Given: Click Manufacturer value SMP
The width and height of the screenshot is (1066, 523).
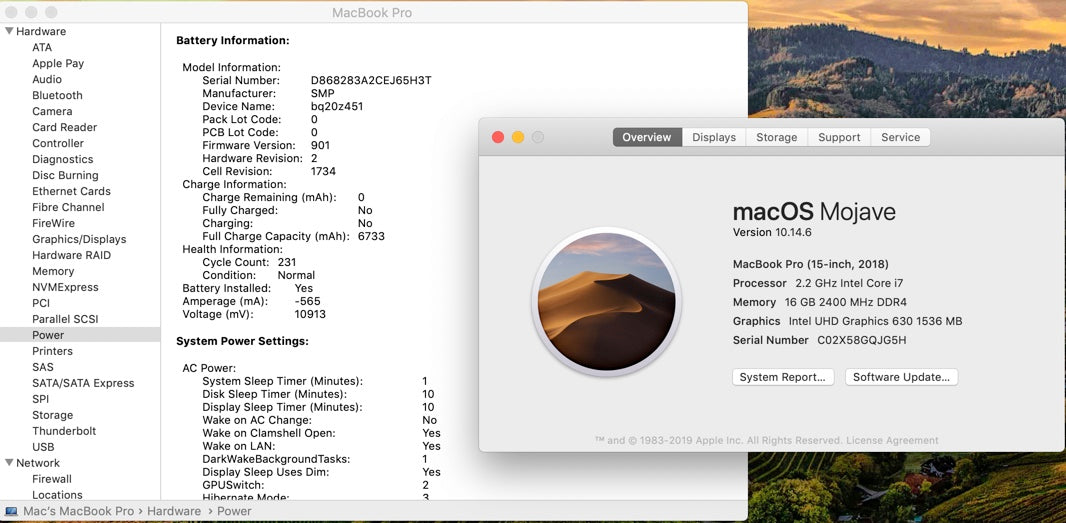Looking at the screenshot, I should point(322,93).
